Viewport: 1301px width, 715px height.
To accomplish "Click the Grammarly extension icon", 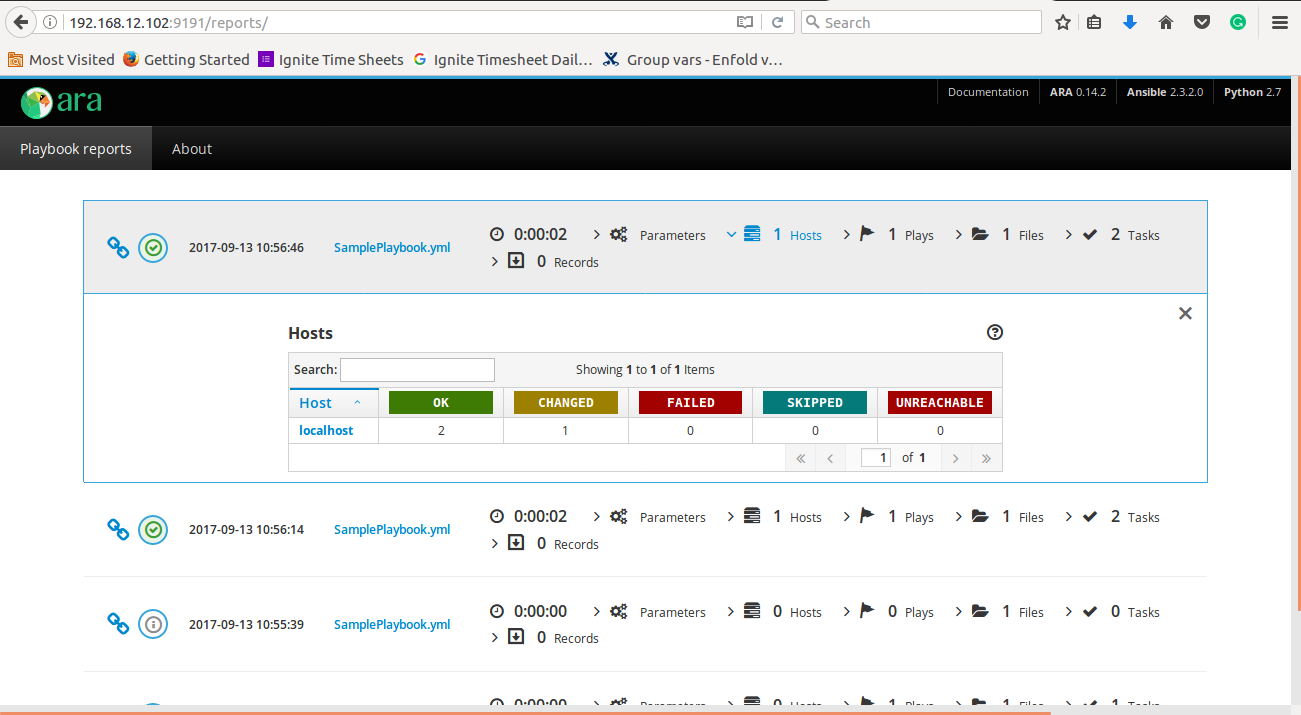I will [x=1238, y=22].
